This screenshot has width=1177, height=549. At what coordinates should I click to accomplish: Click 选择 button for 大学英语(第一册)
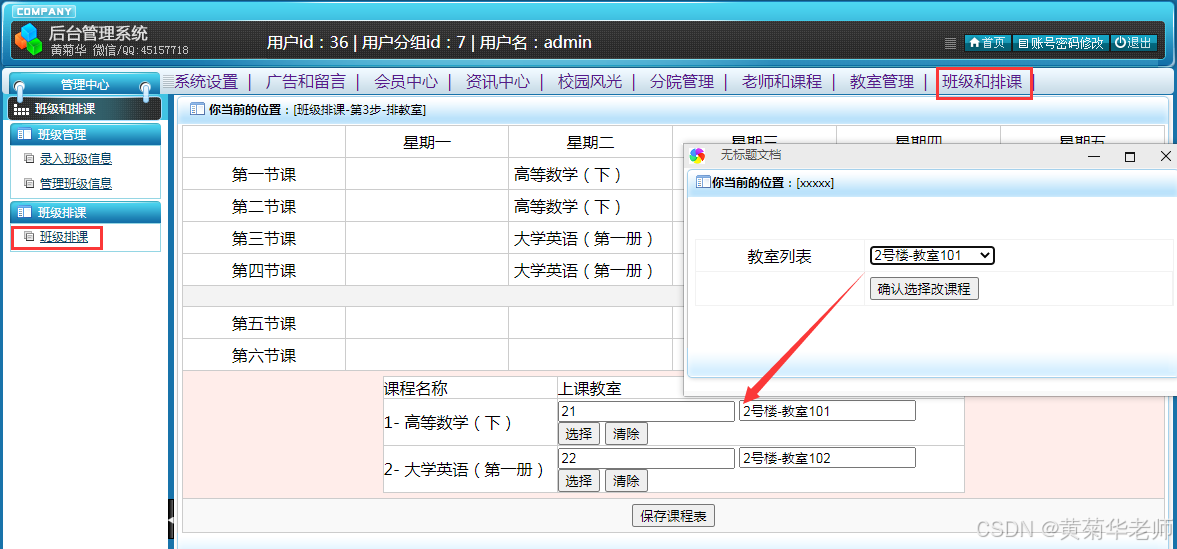coord(579,481)
